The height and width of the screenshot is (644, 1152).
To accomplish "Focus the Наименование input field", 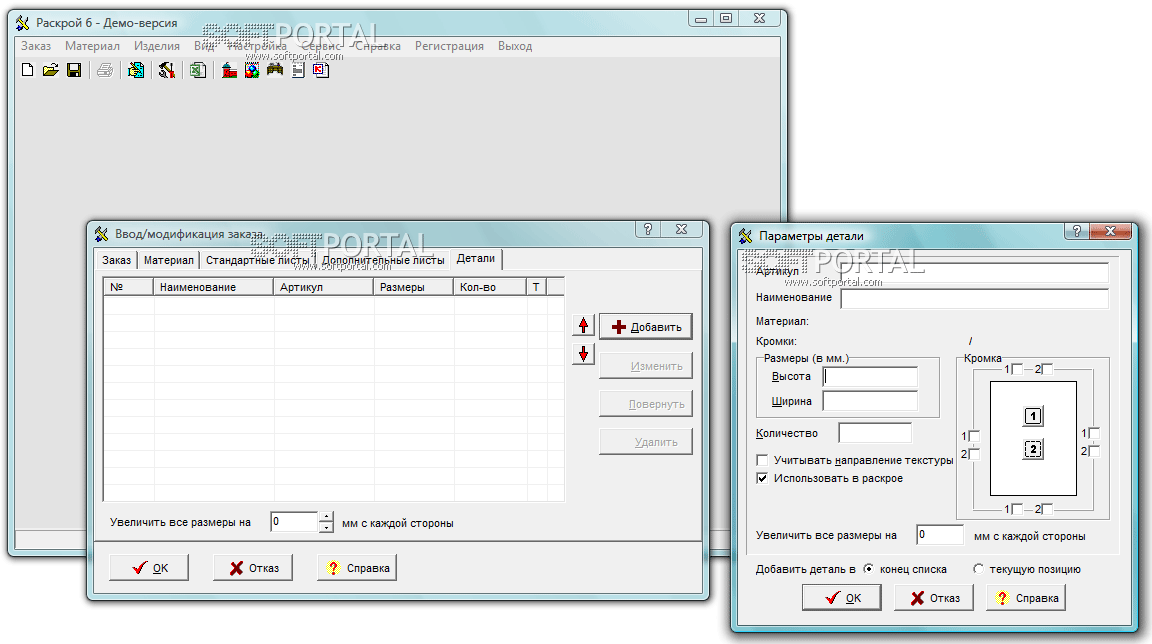I will coord(974,298).
